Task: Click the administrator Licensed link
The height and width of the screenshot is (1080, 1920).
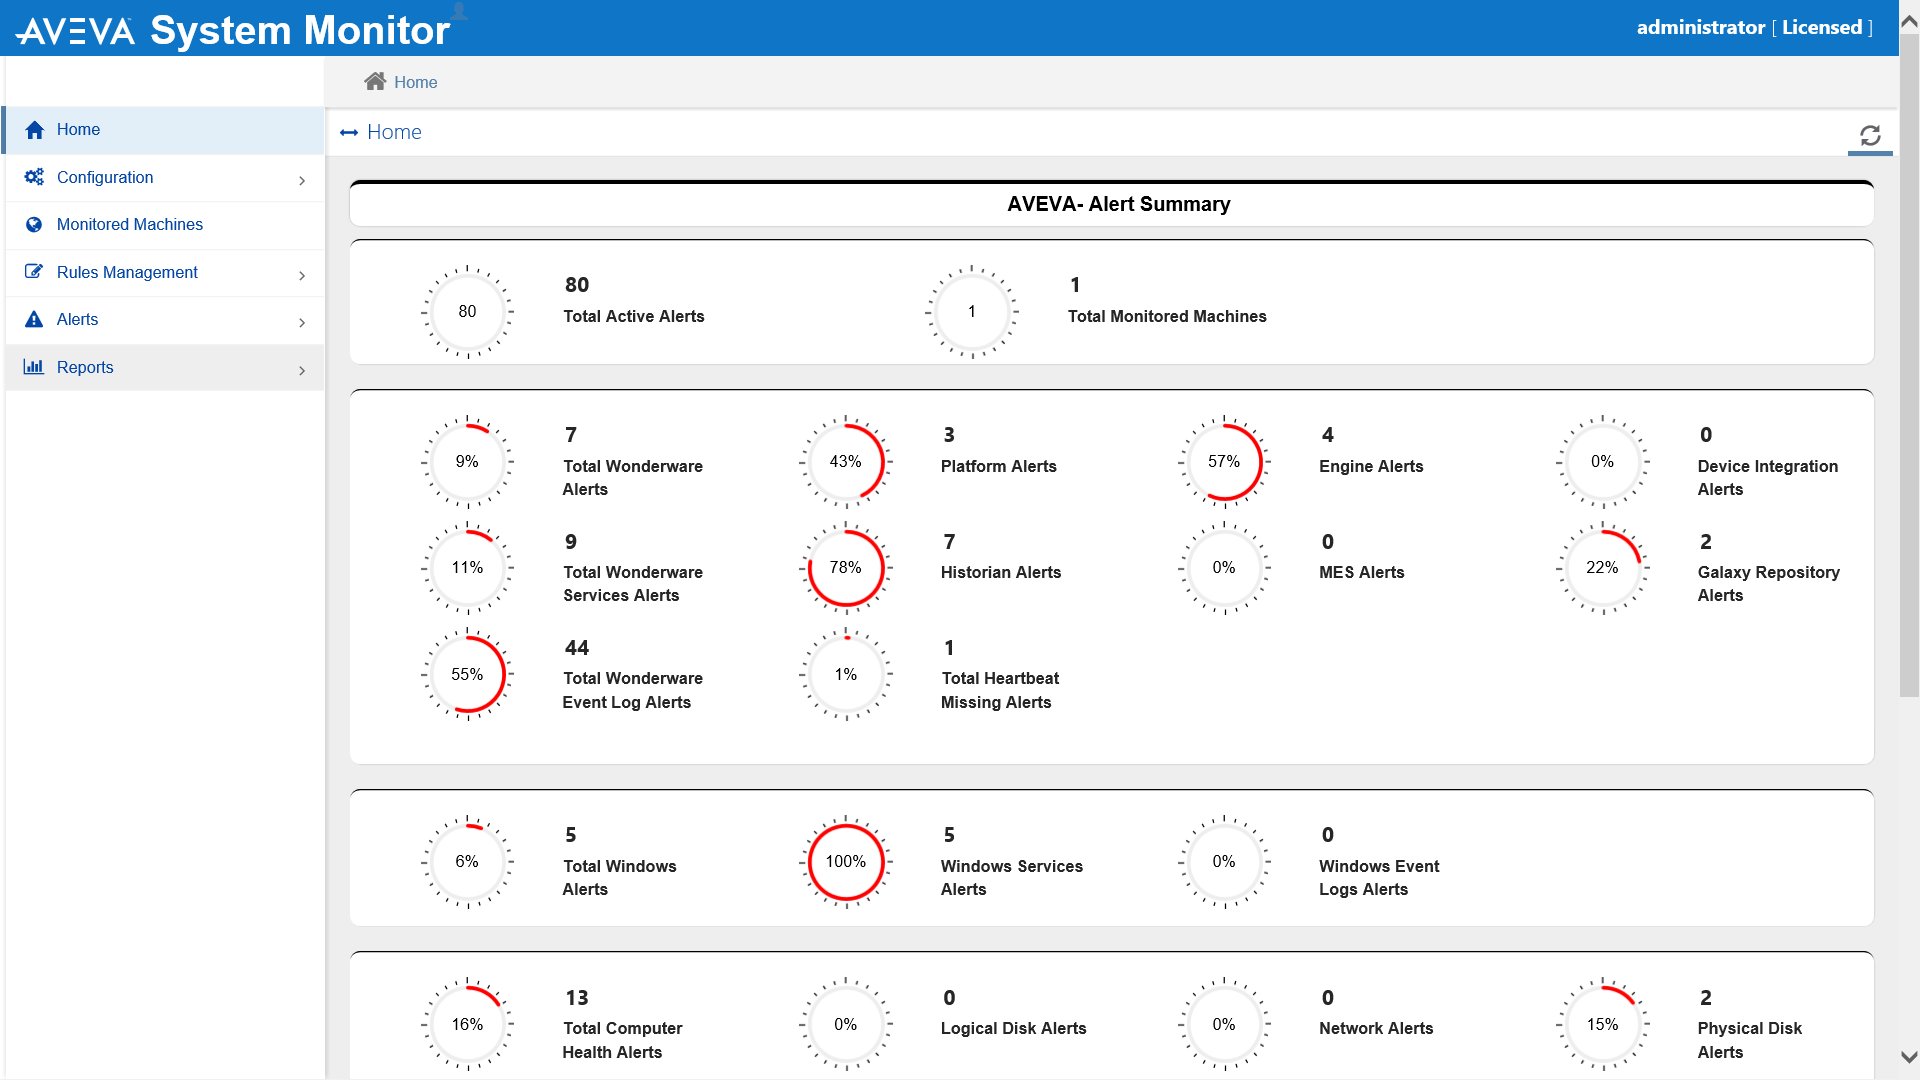Action: (1755, 27)
